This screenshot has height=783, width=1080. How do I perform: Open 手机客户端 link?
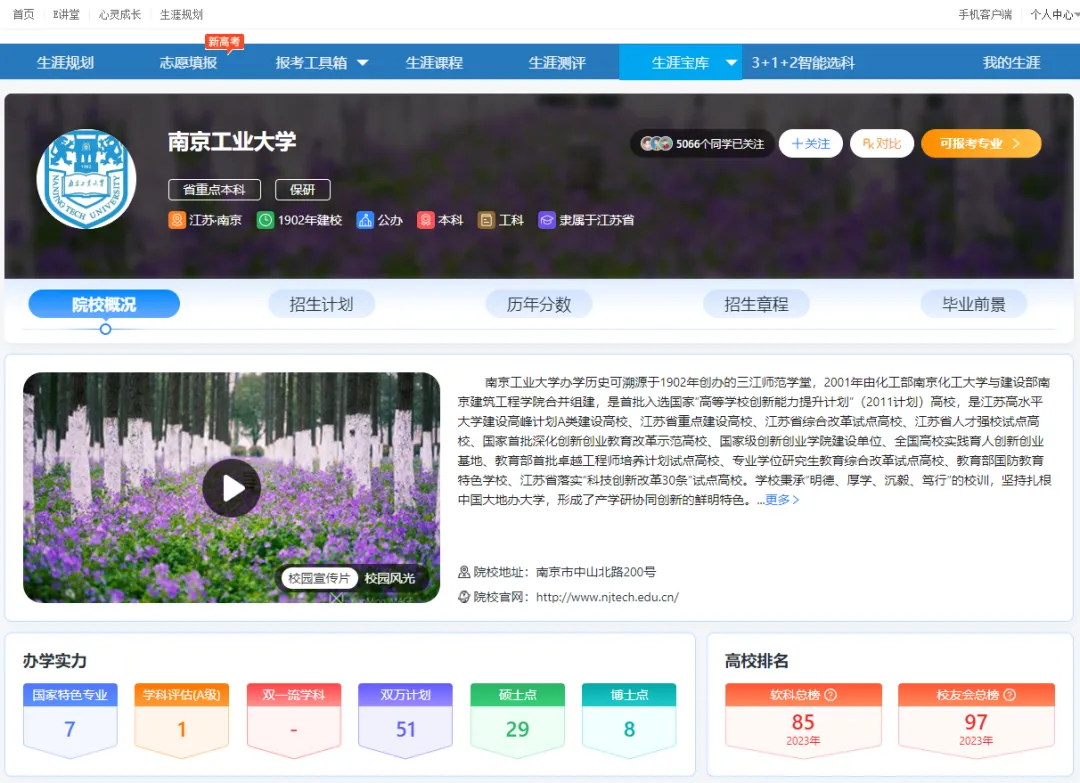(x=985, y=14)
